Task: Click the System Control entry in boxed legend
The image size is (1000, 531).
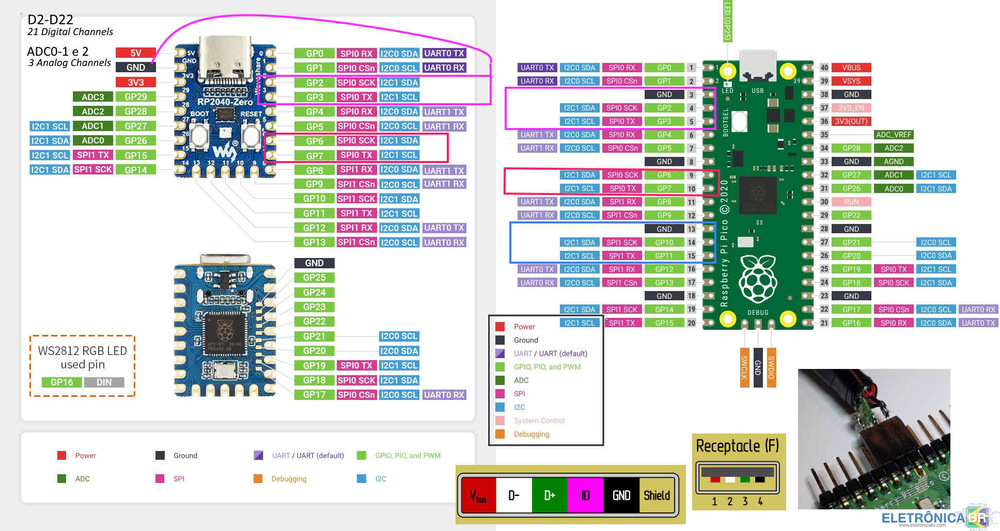Action: [x=539, y=420]
